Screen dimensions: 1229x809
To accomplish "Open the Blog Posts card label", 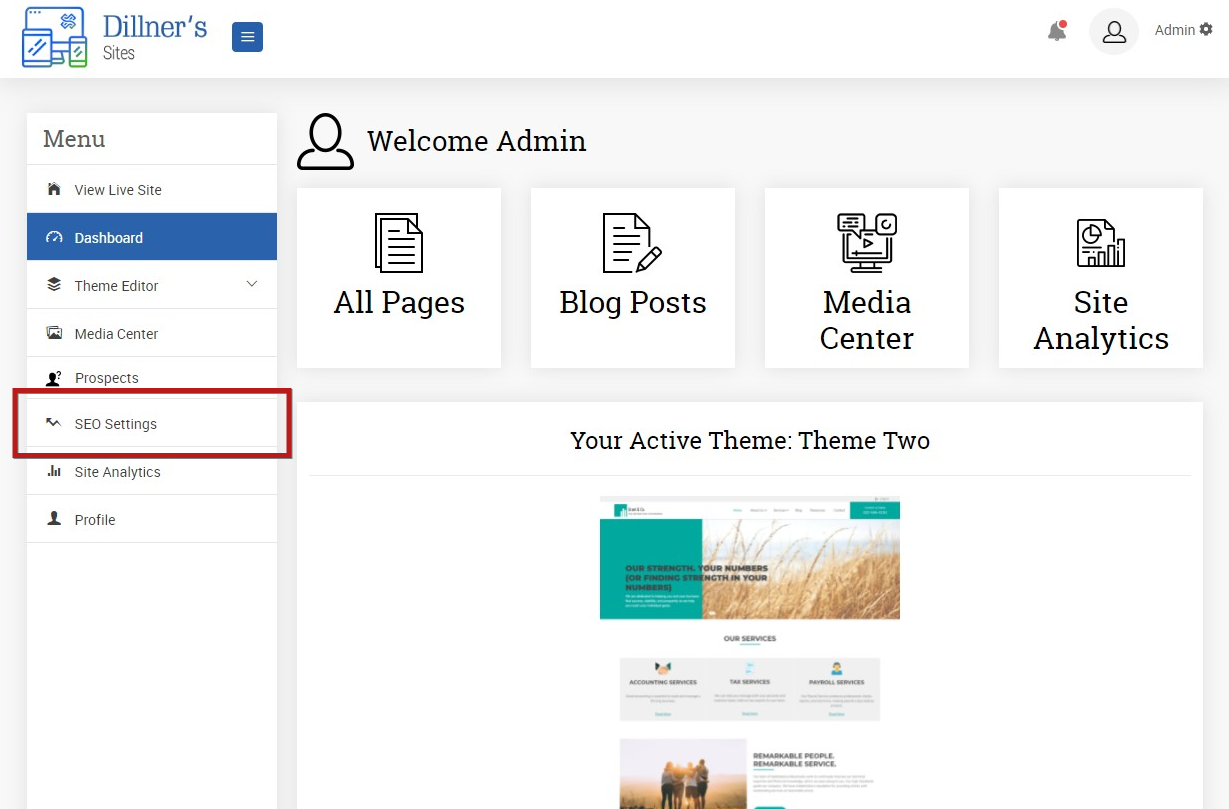I will point(633,302).
